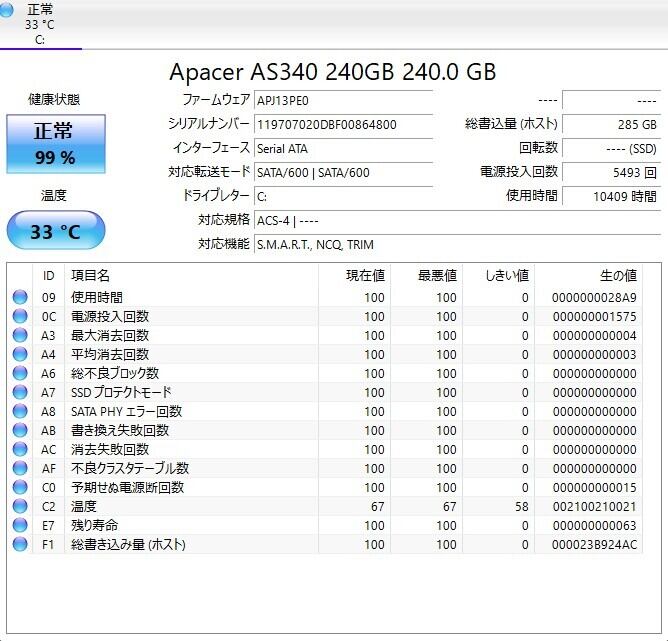This screenshot has height=641, width=668.
Task: Select the 予期せぬ電源断回数 attribute name
Action: click(x=127, y=487)
